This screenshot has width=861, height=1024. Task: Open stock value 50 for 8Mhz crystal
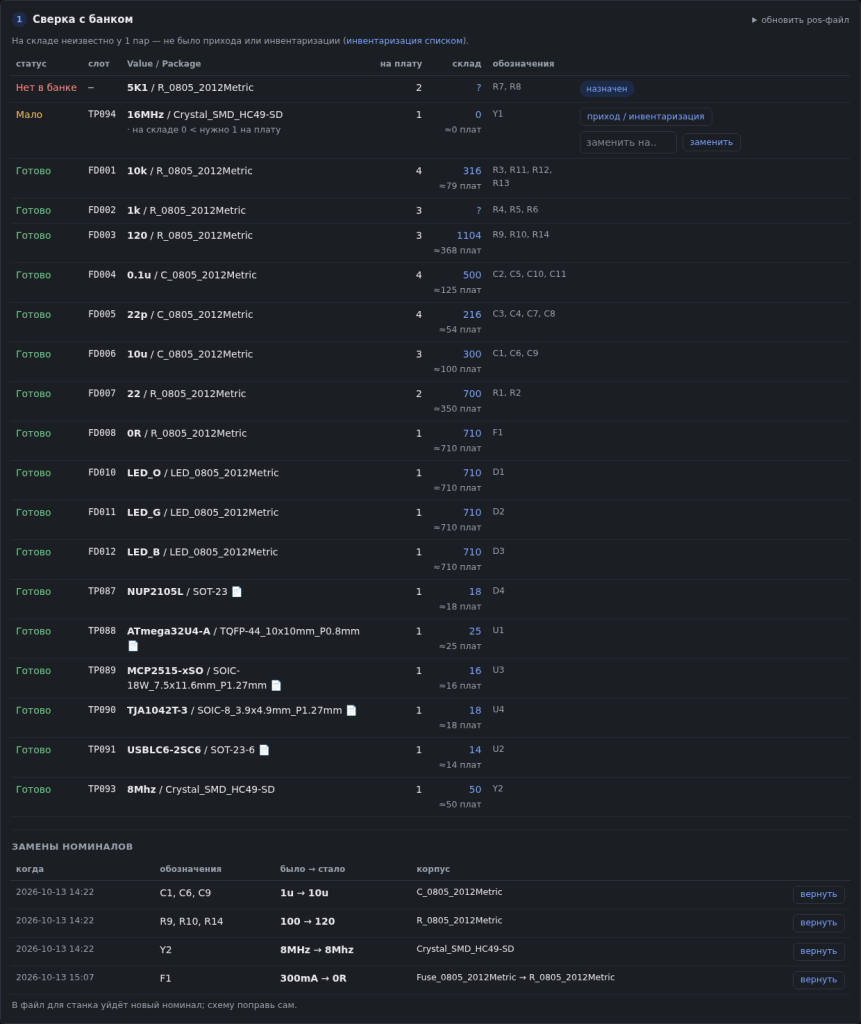475,790
